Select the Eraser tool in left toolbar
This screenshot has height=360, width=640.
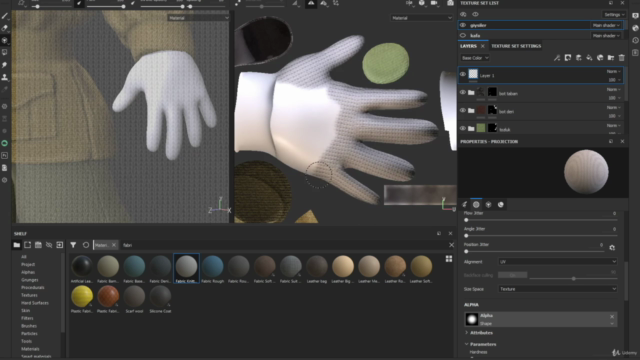(4, 28)
